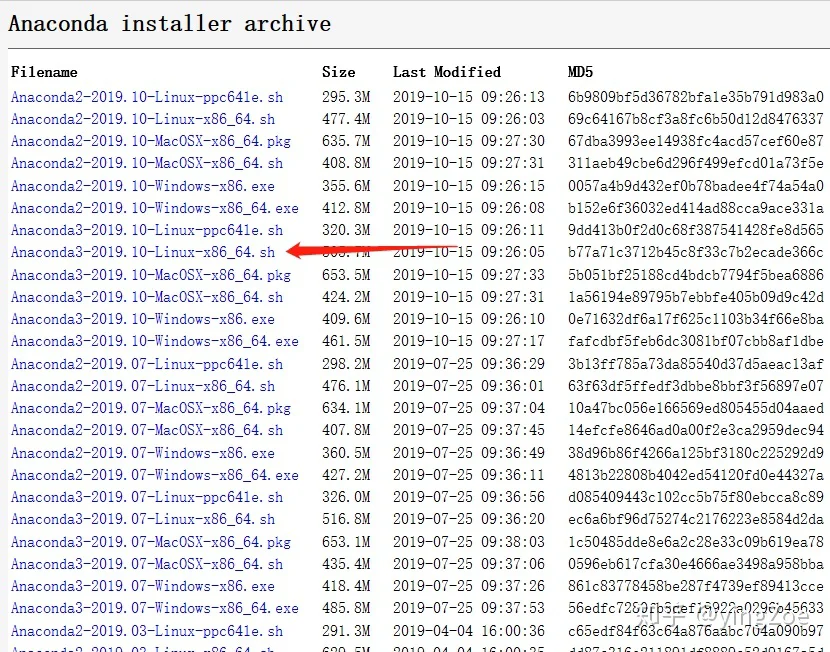This screenshot has height=652, width=830.
Task: Download Anaconda2-2019.07-MacOSX-x86_64.pkg
Action: (151, 408)
